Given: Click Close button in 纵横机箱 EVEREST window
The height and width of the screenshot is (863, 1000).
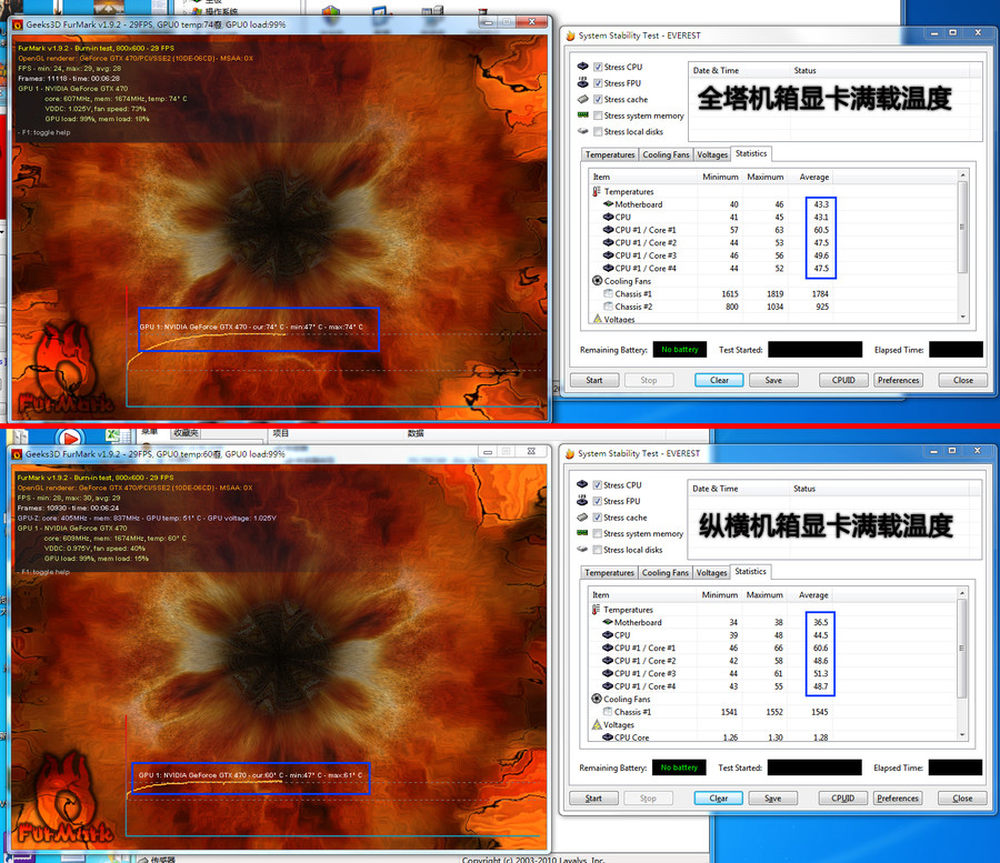Looking at the screenshot, I should (x=962, y=798).
